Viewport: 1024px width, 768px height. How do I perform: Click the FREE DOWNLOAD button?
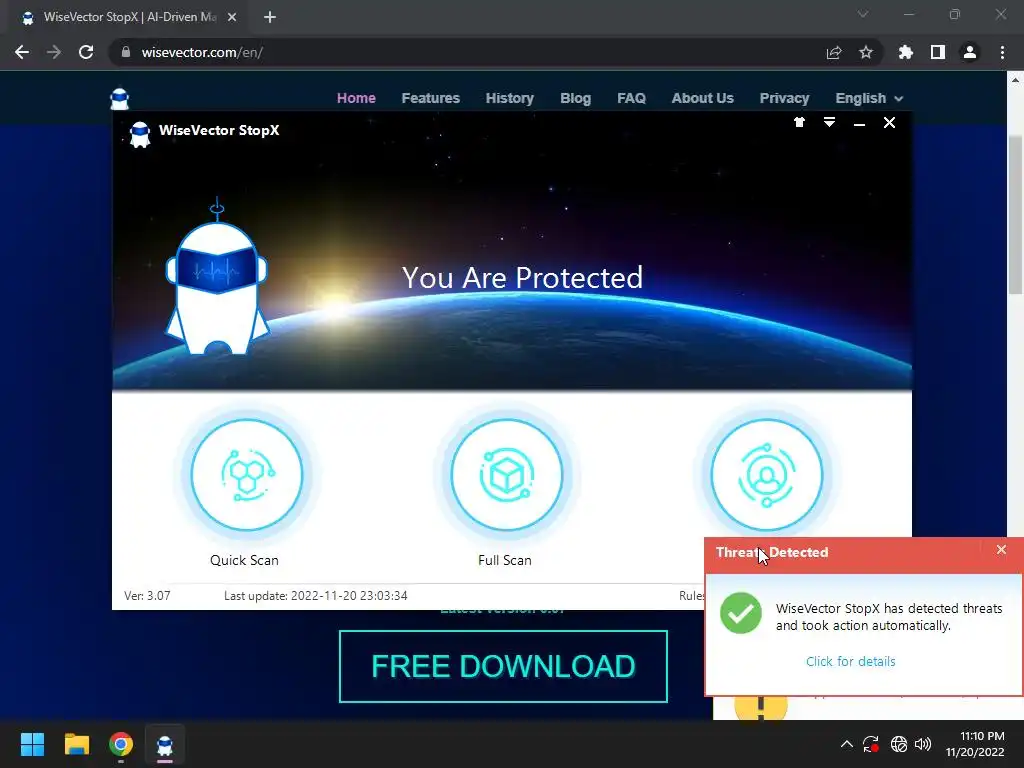[x=503, y=666]
